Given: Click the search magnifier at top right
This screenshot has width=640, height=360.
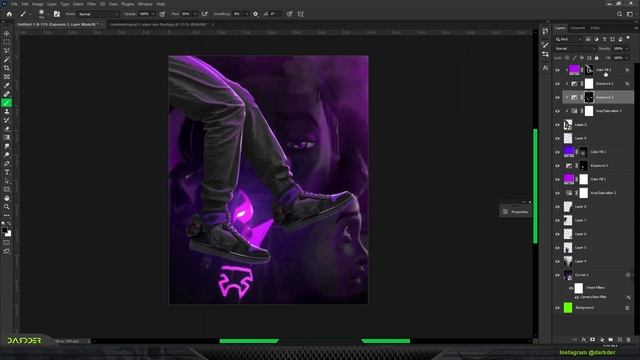Looking at the screenshot, I should (x=619, y=14).
